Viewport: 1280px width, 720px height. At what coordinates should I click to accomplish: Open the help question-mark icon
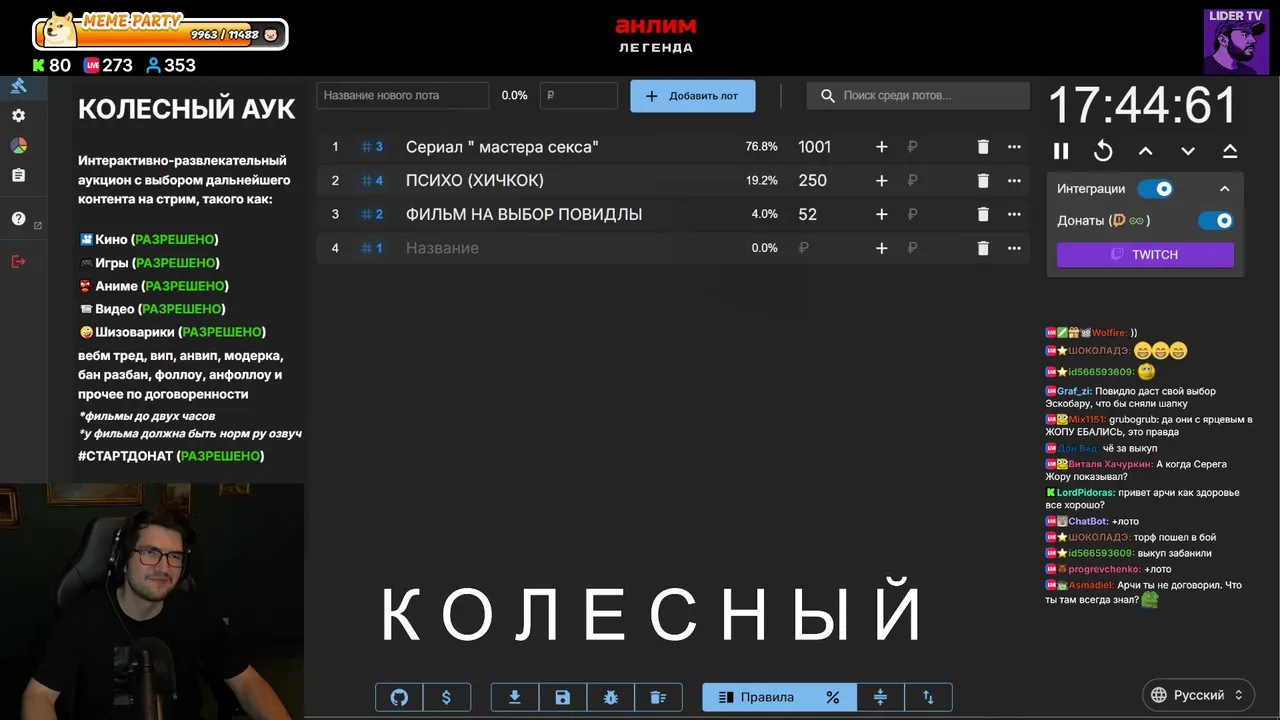point(18,219)
